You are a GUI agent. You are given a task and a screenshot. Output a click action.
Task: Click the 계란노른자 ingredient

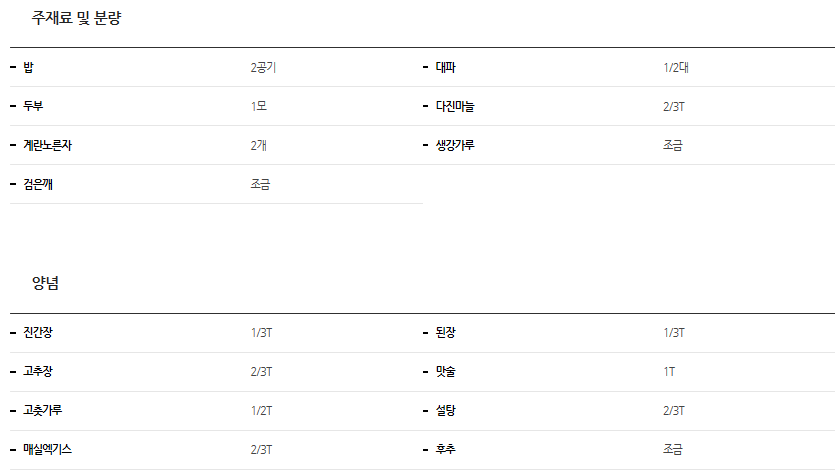coord(48,146)
